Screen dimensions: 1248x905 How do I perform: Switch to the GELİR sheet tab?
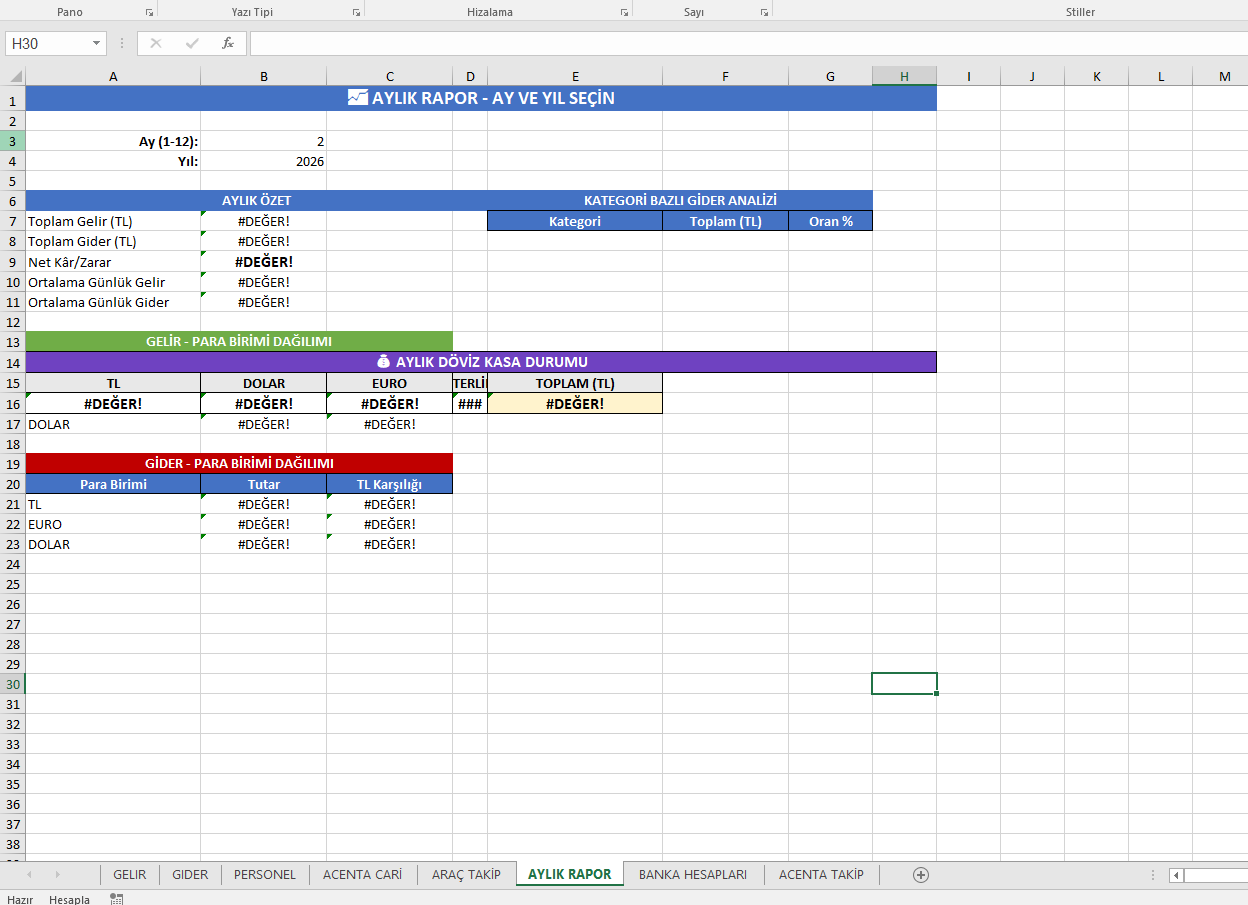click(130, 874)
